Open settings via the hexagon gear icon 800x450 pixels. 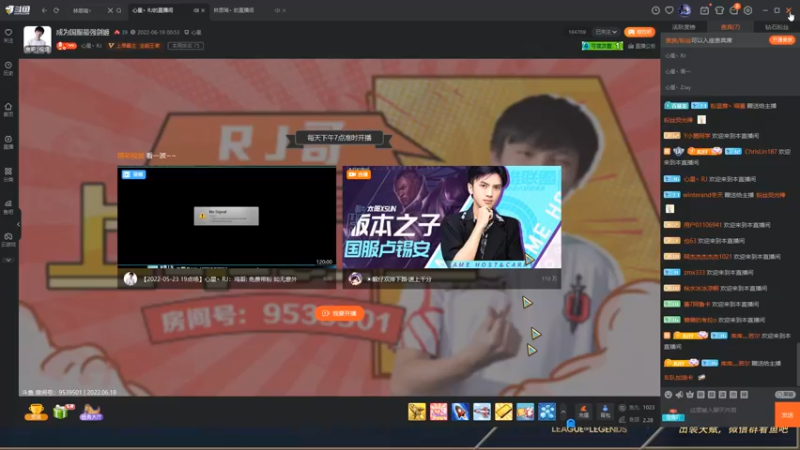[x=748, y=10]
